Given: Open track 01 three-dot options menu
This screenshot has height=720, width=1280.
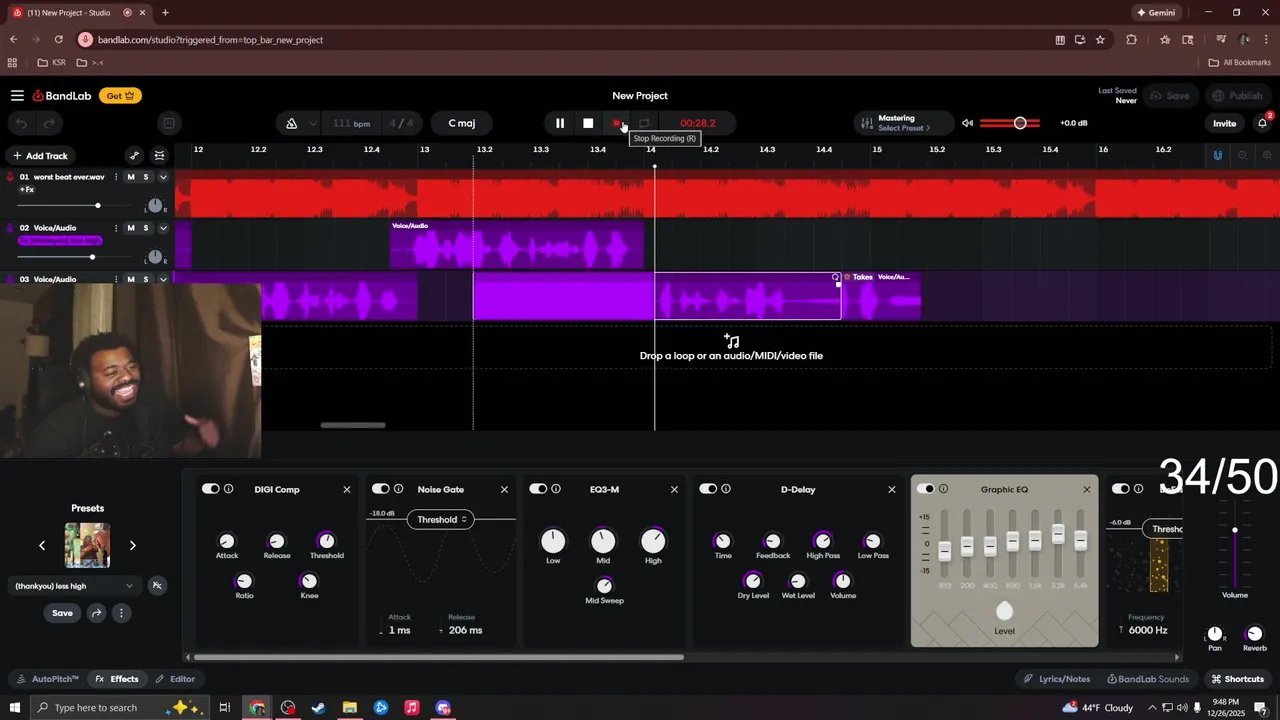Looking at the screenshot, I should click(116, 177).
